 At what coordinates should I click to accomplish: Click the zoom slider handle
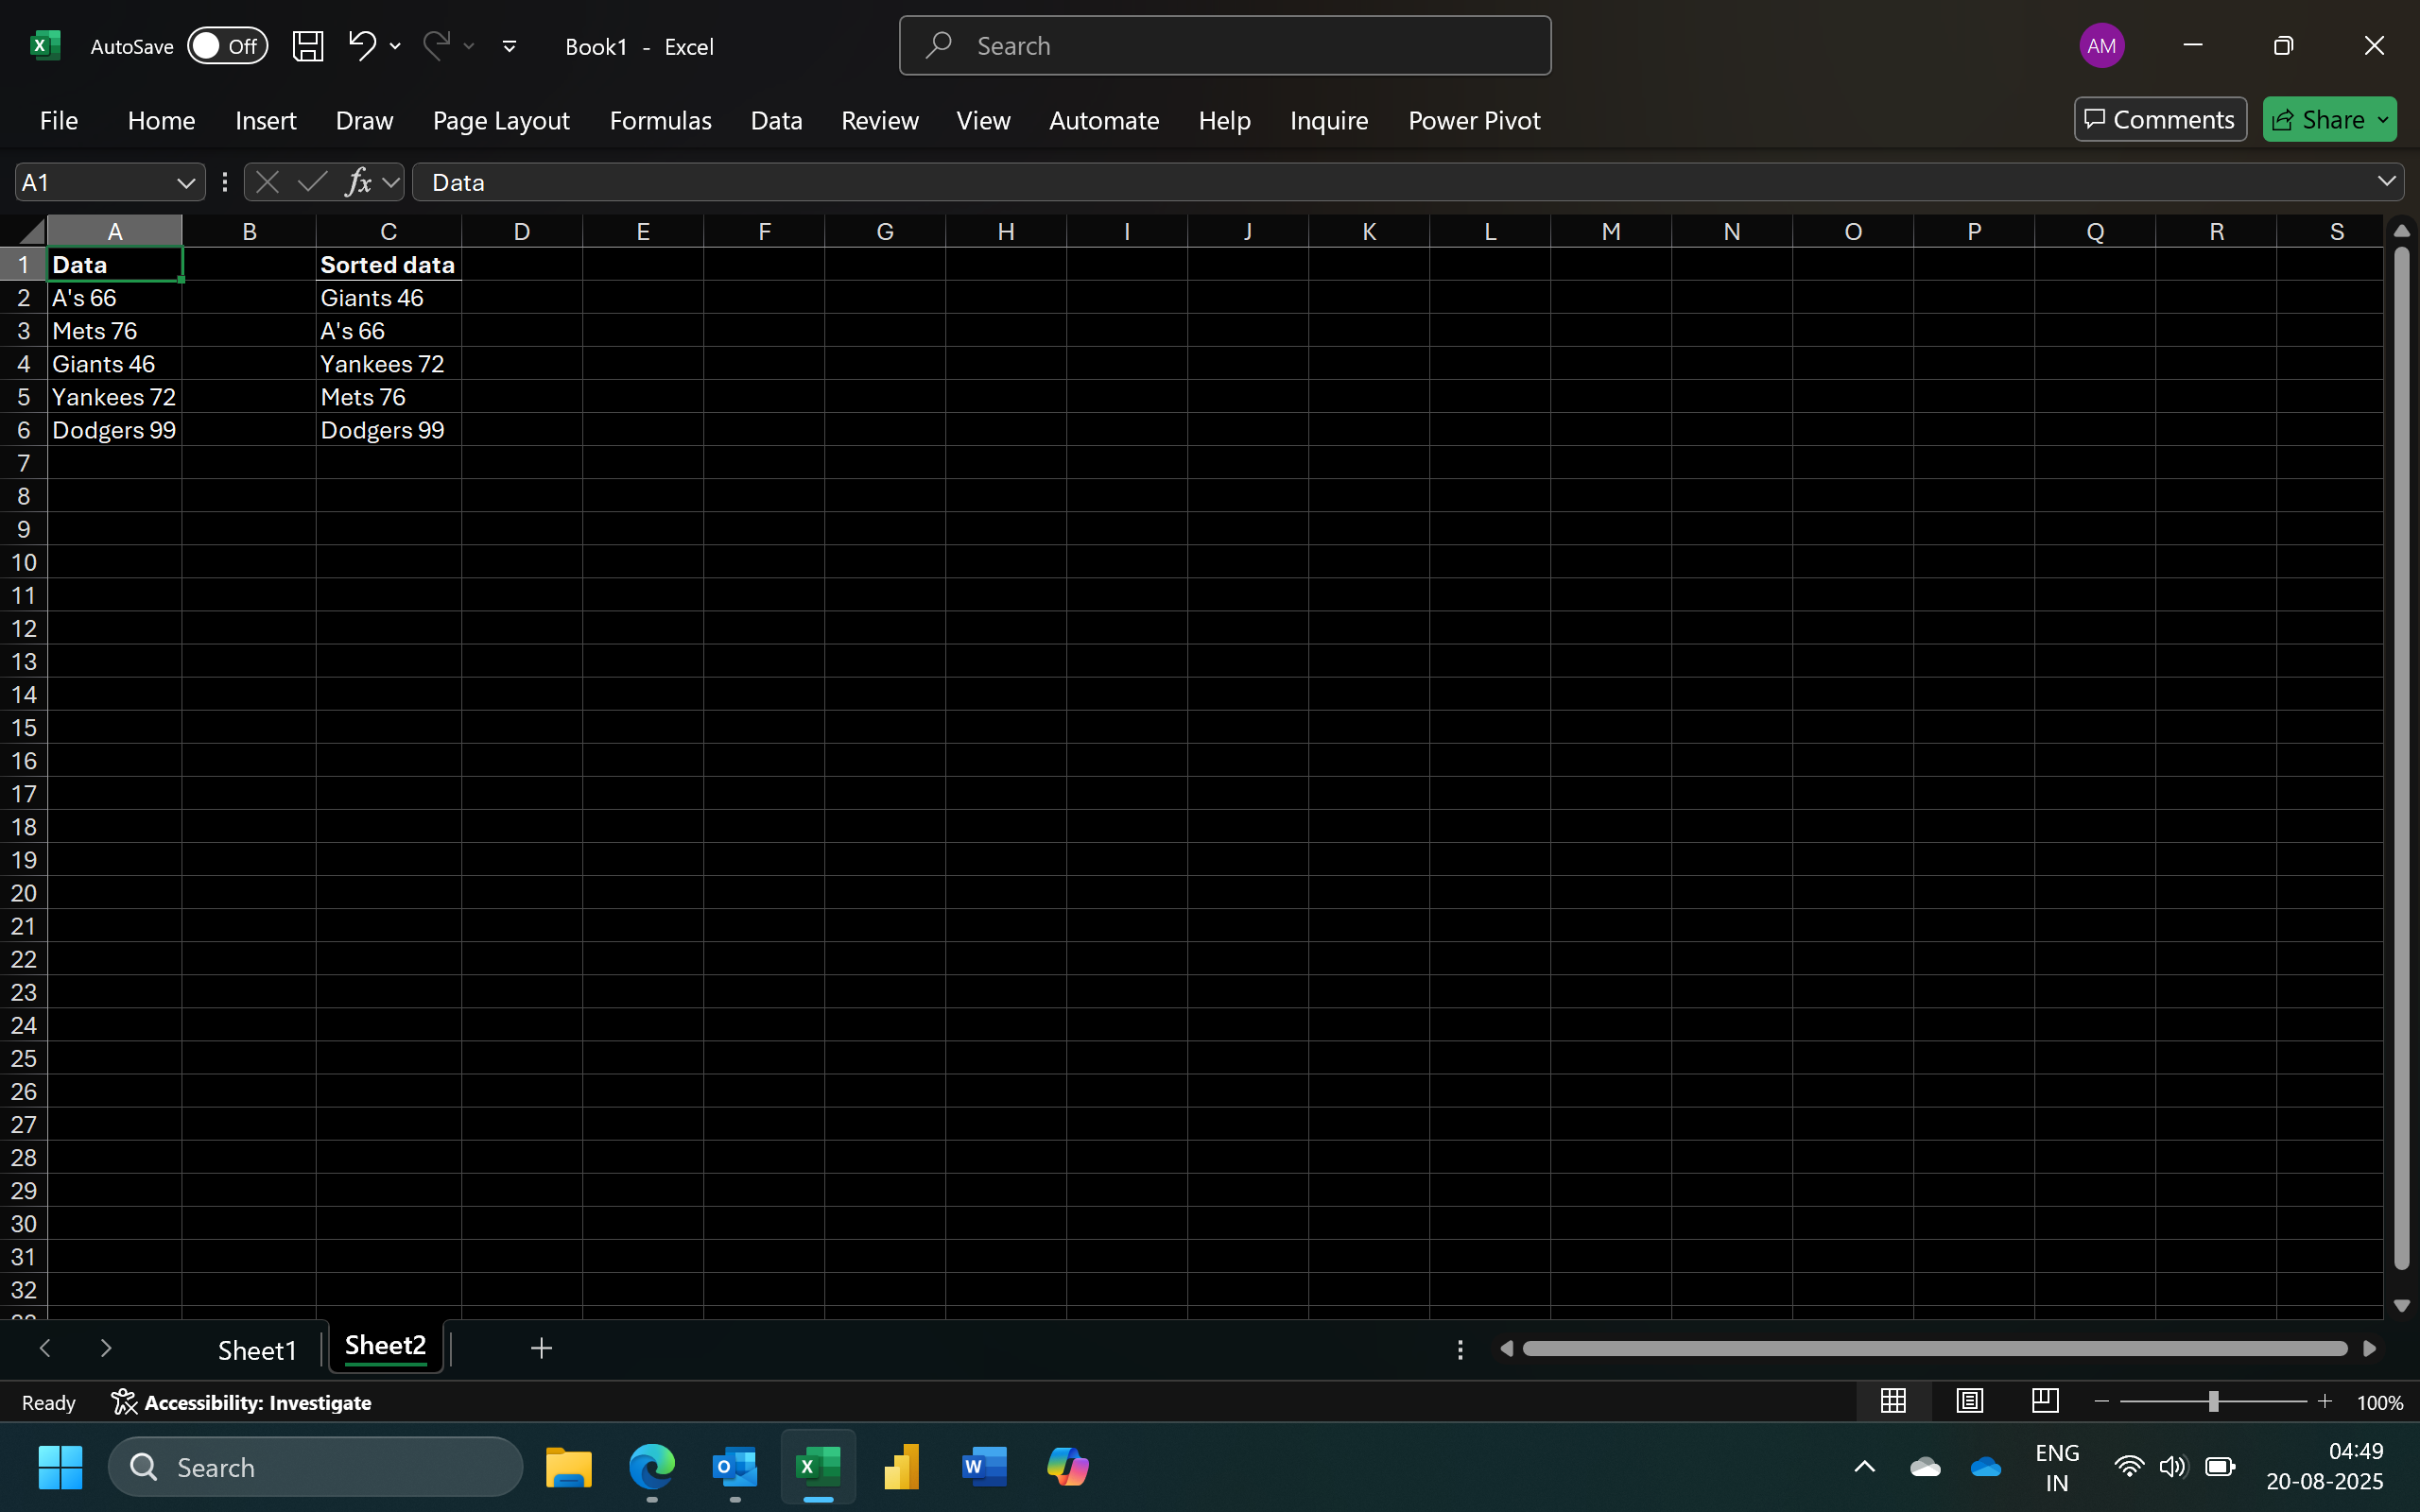tap(2213, 1402)
